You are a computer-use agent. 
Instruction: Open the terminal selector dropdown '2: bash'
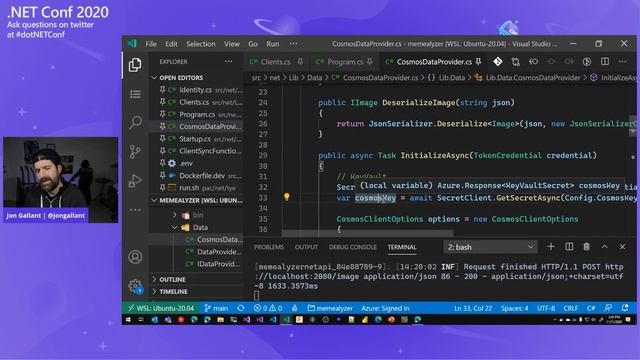click(x=490, y=247)
